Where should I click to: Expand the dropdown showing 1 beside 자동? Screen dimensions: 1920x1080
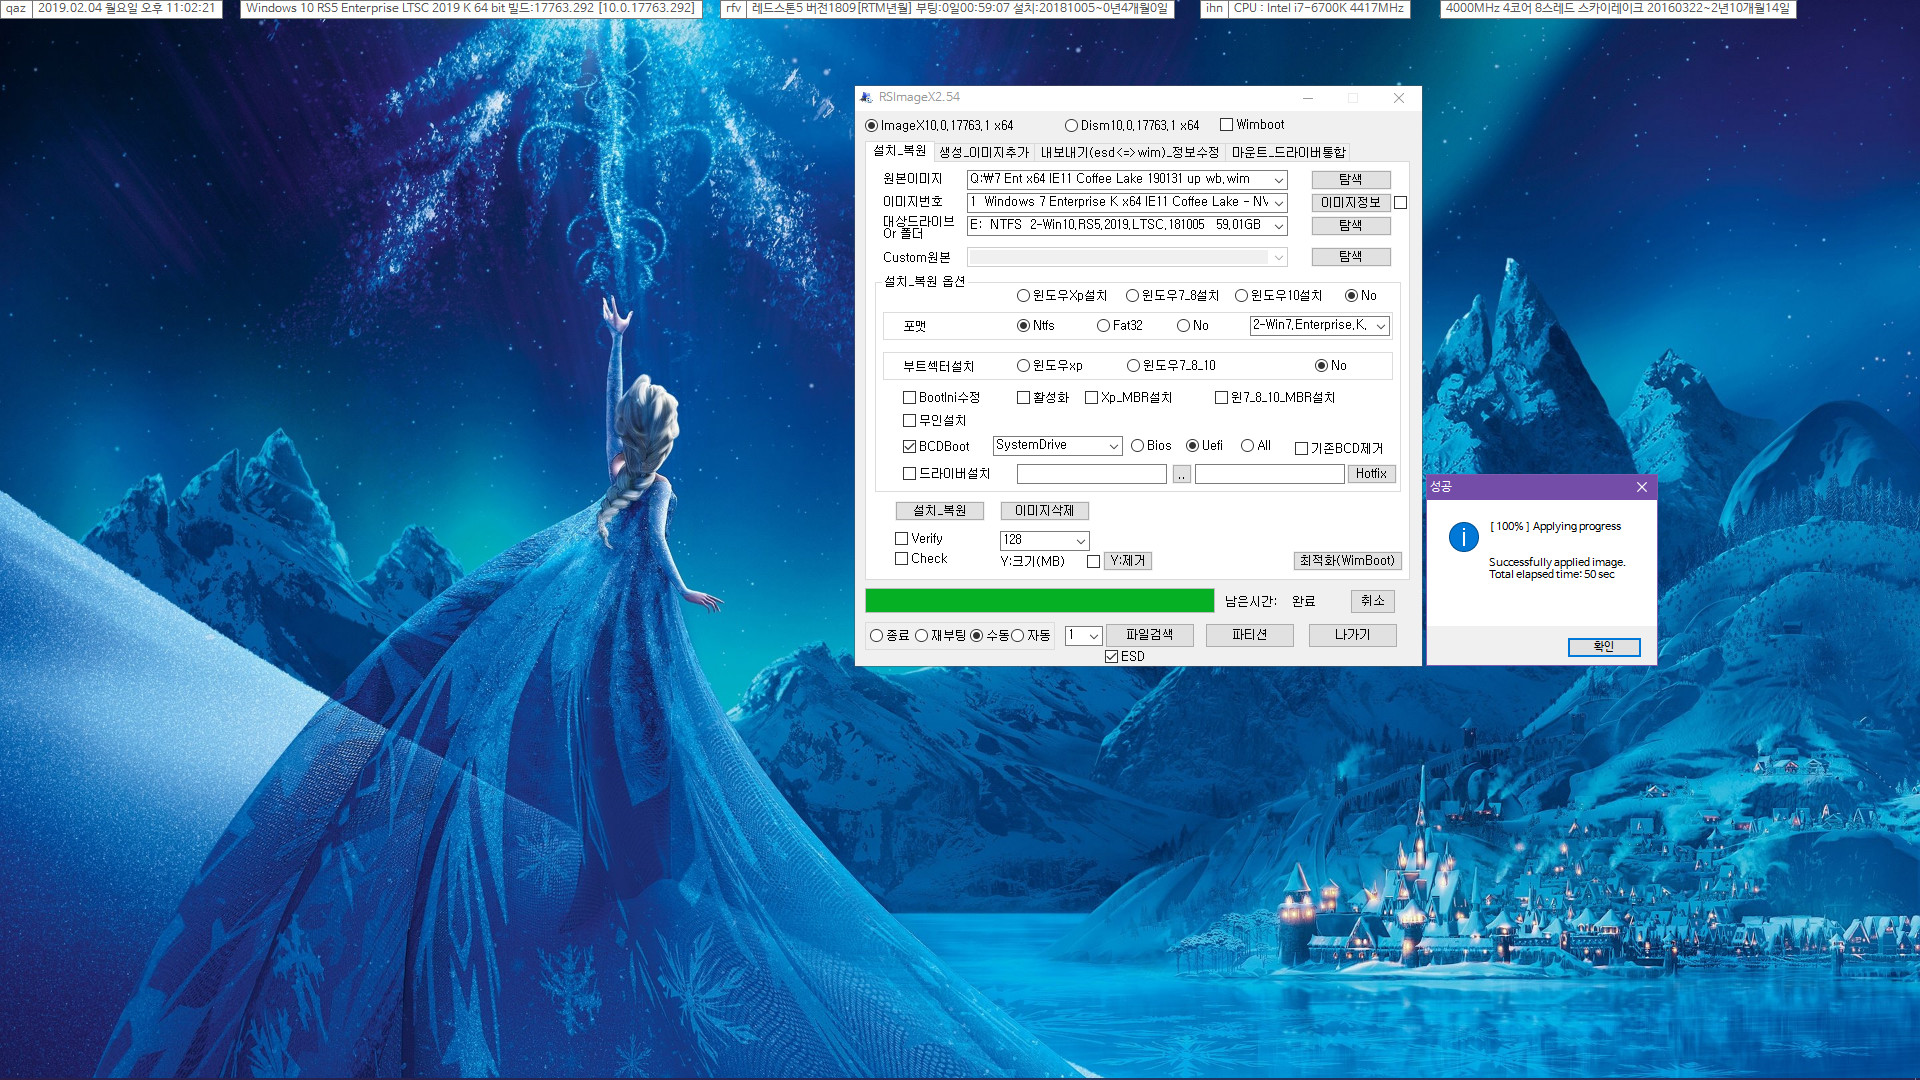click(1094, 636)
